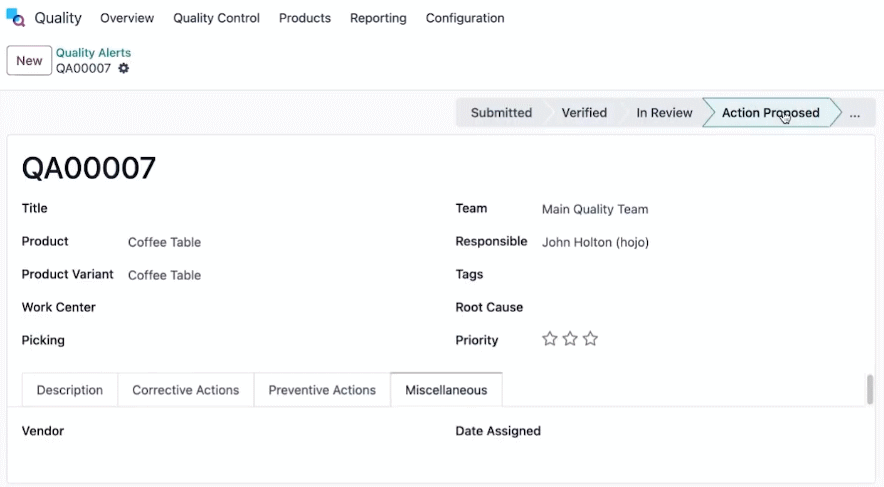This screenshot has width=884, height=487.
Task: Open the gear actions menu beside QA00007
Action: click(x=123, y=68)
